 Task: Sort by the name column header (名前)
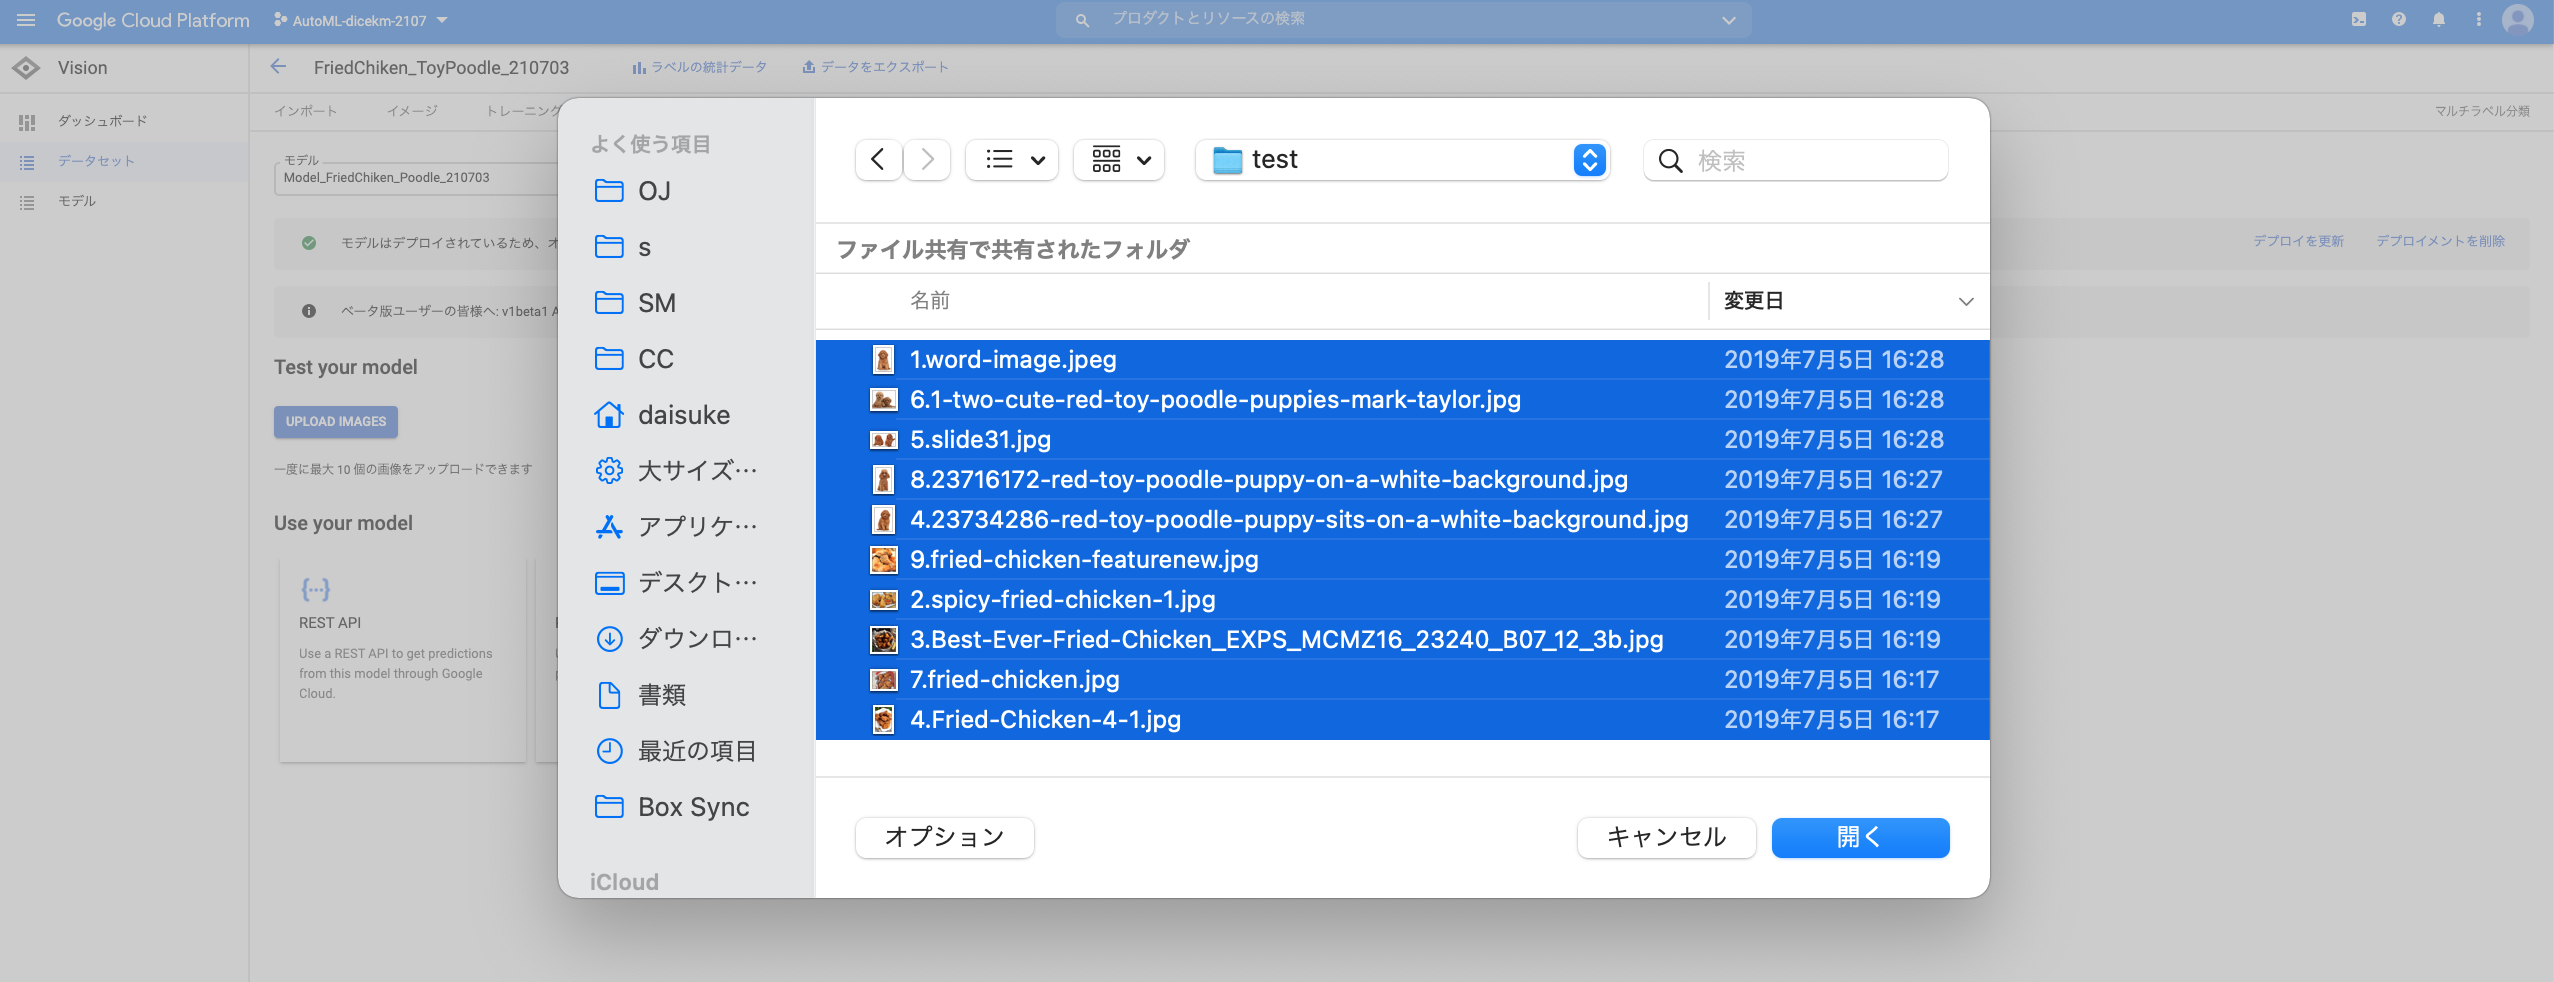pyautogui.click(x=929, y=301)
